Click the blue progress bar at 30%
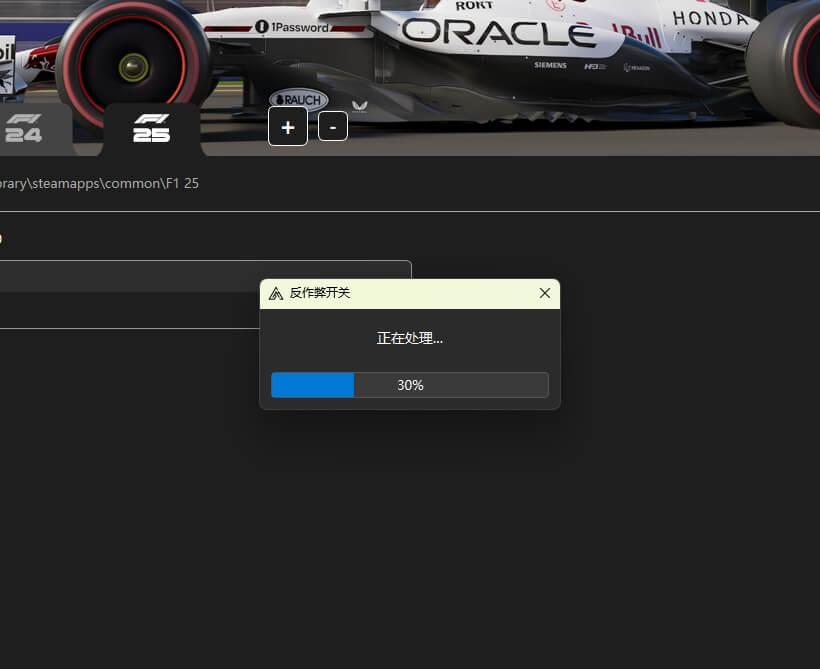Viewport: 820px width, 669px height. point(312,385)
